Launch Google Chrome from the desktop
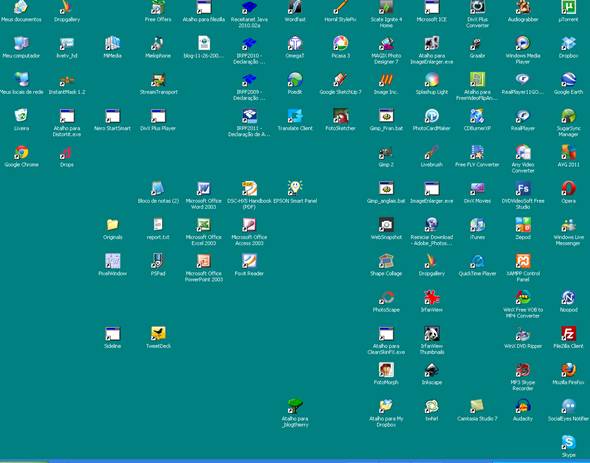590x463 pixels. pyautogui.click(x=21, y=152)
